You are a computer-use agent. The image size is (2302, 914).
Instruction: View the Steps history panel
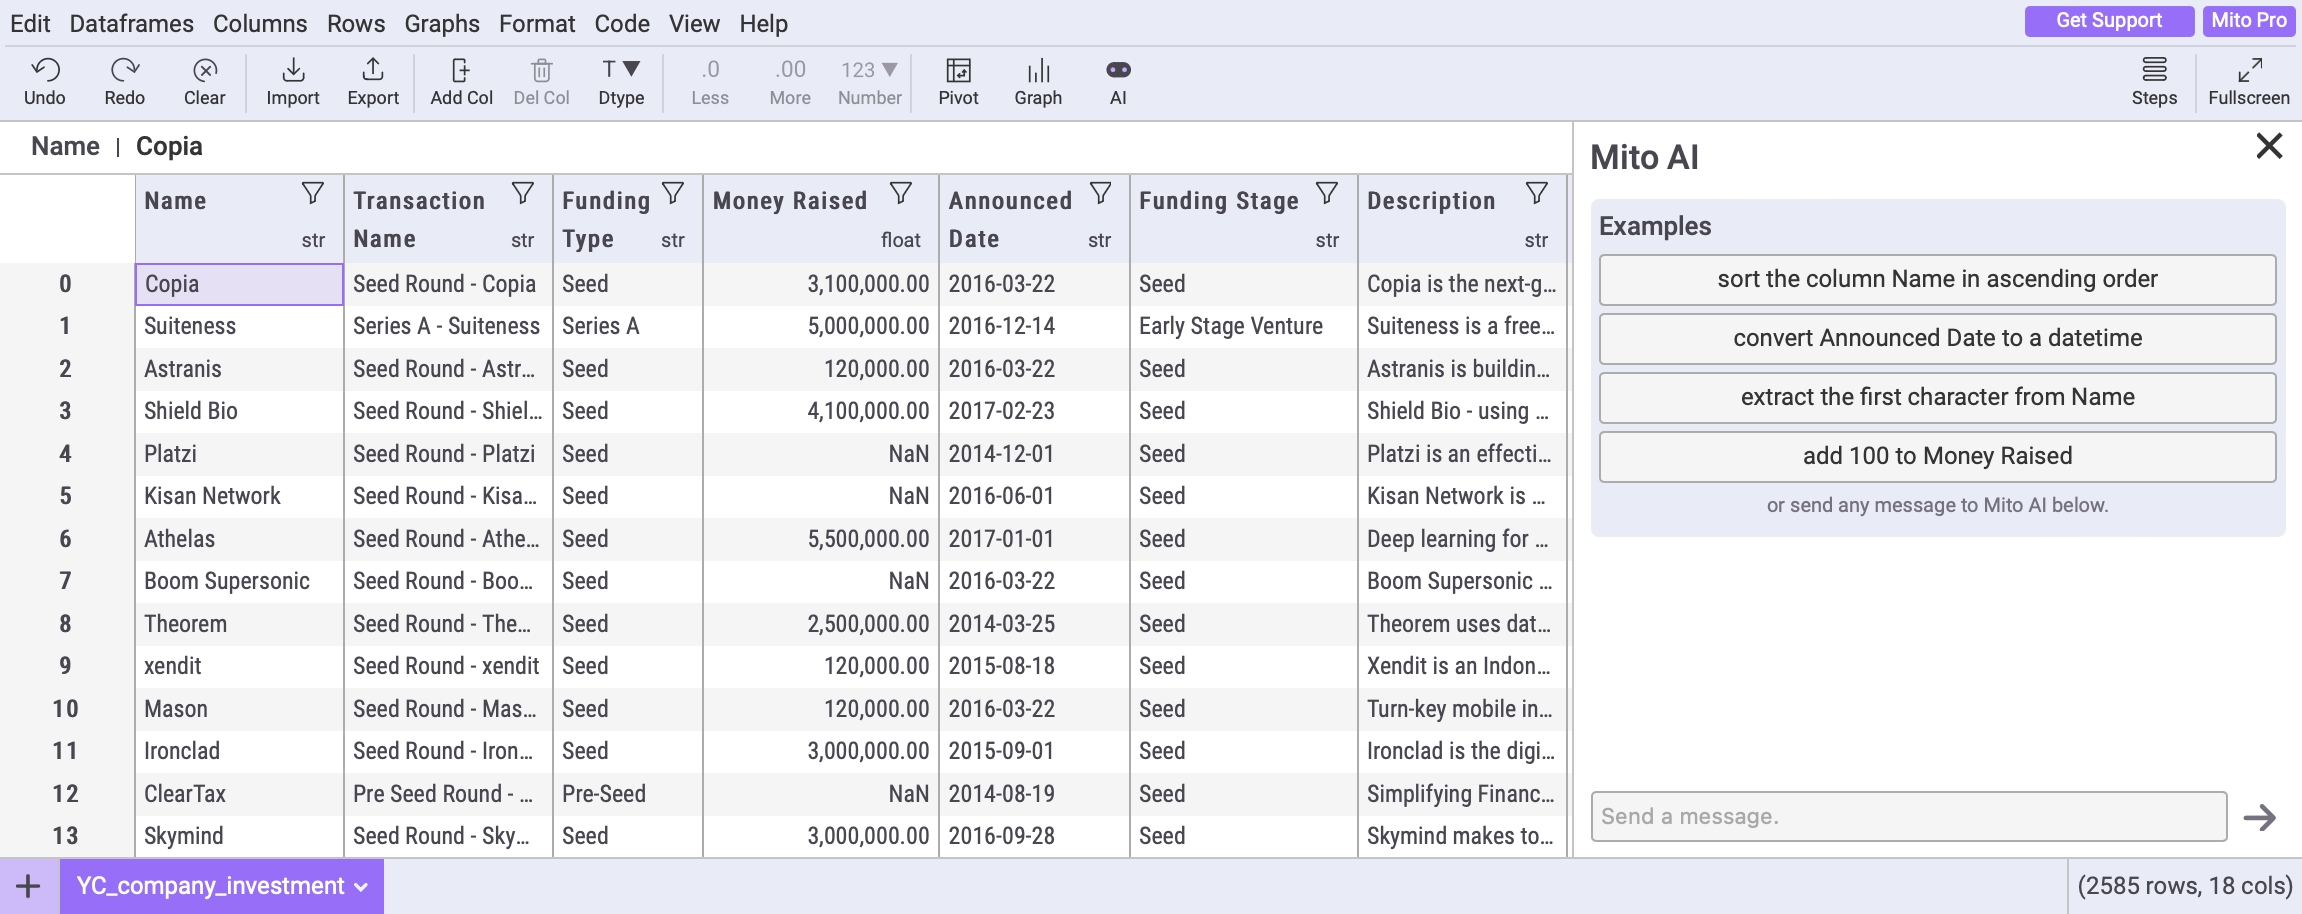pos(2154,80)
